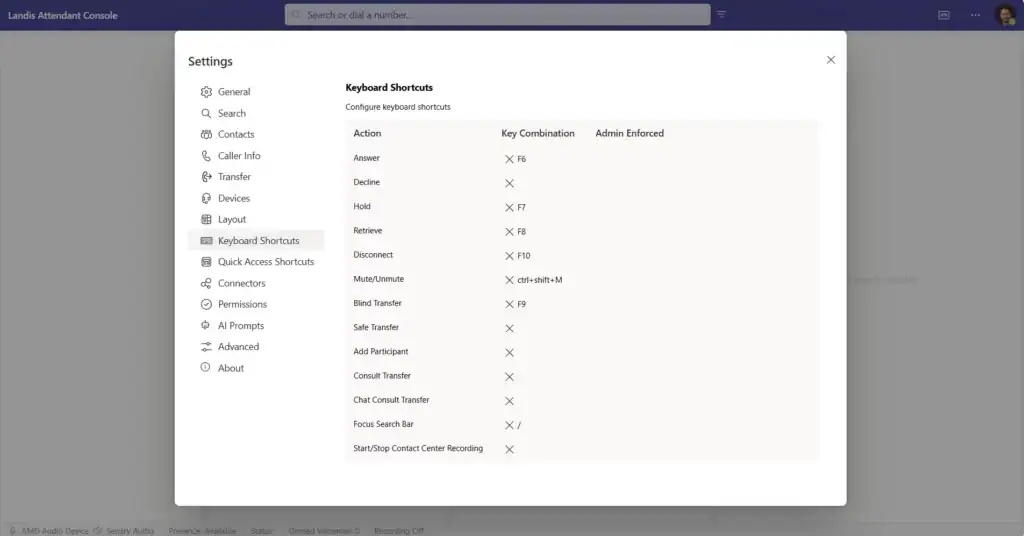
Task: Clear the Hold shortcut F7
Action: (509, 208)
